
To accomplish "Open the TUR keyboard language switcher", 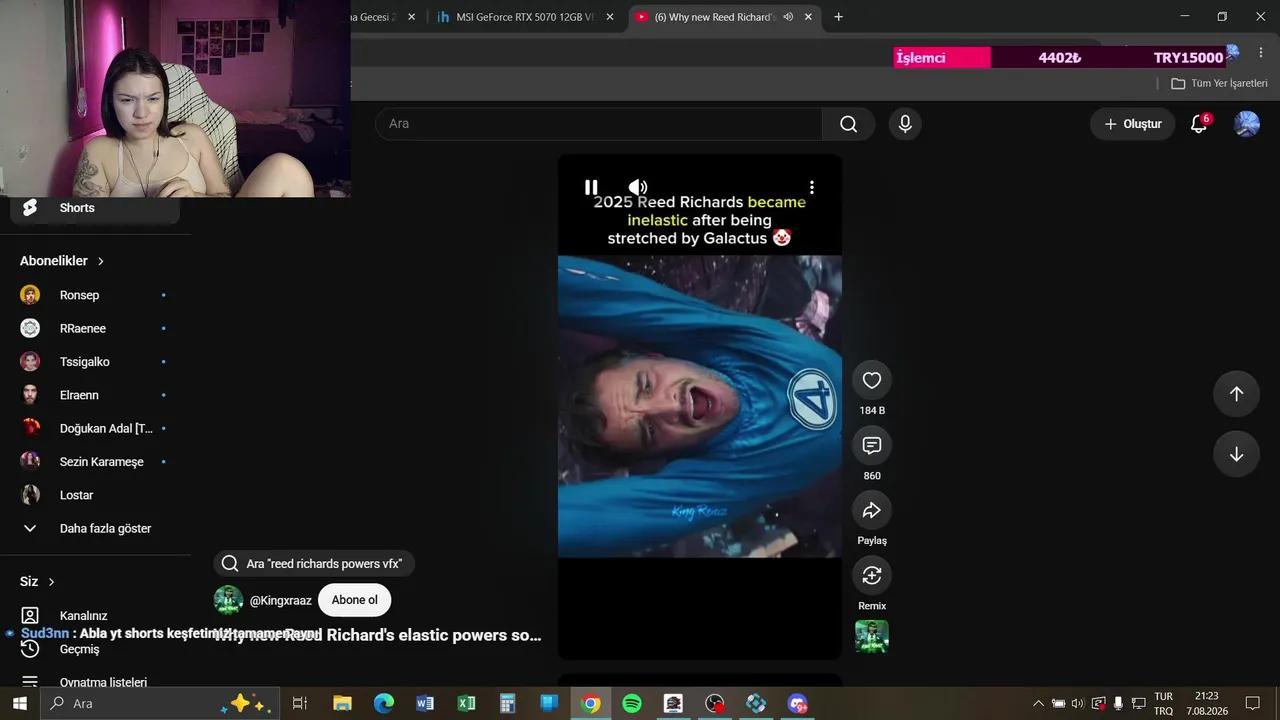I will click(x=1164, y=704).
